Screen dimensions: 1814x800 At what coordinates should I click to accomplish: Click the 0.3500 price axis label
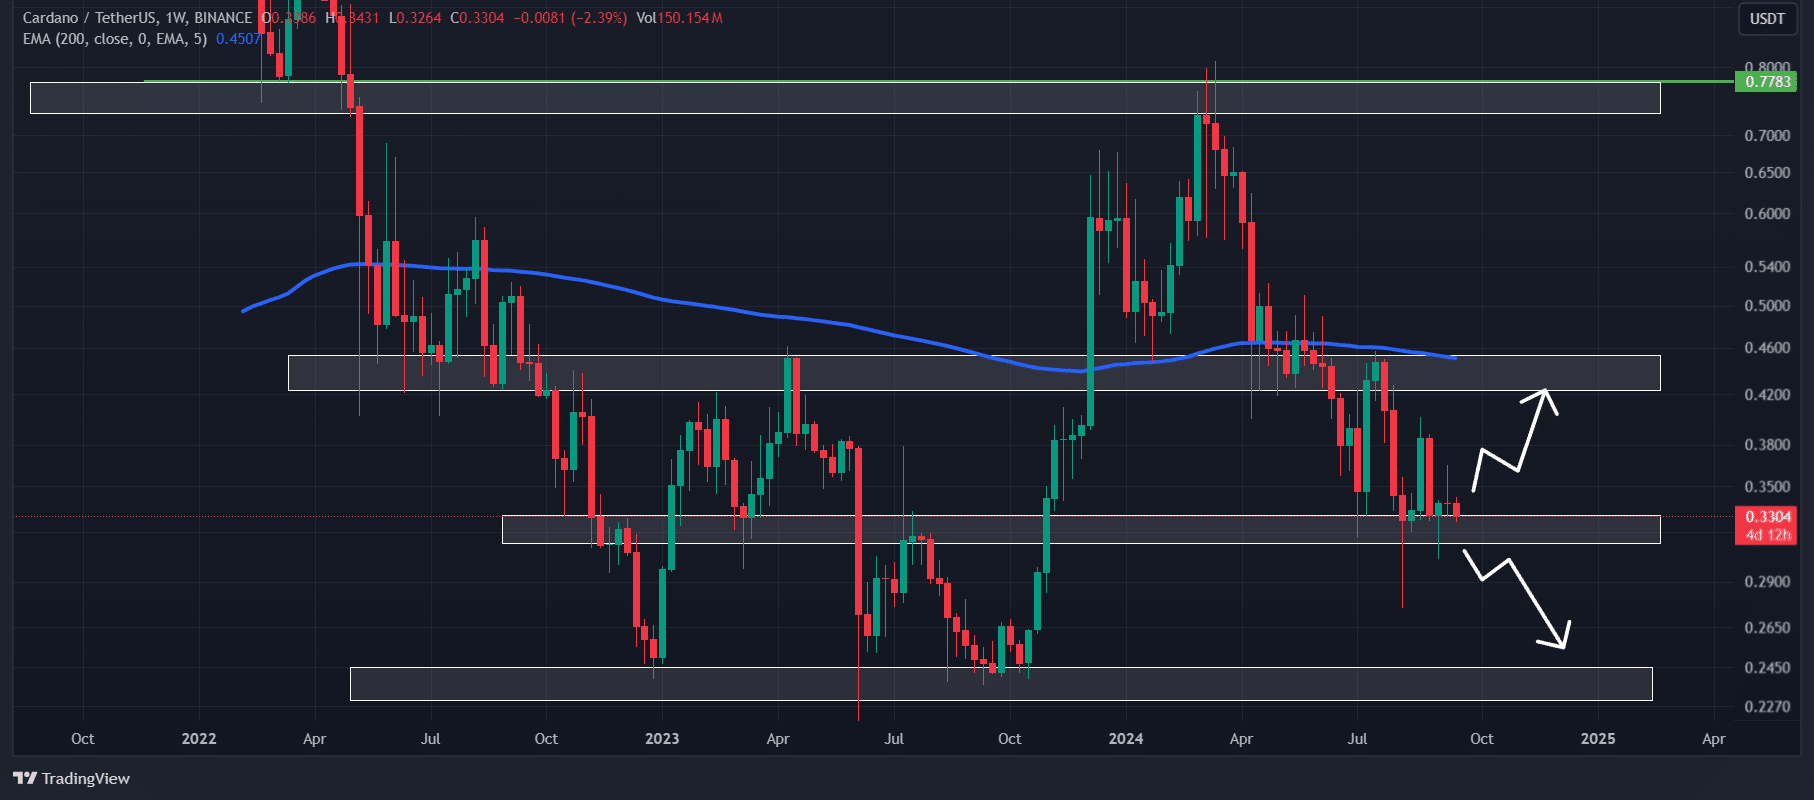point(1767,486)
